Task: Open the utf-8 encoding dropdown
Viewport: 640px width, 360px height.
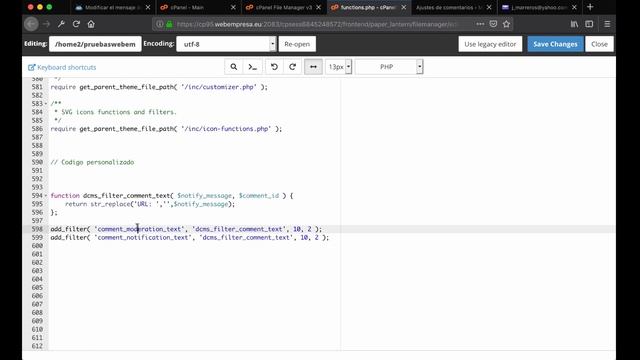Action: pos(226,44)
